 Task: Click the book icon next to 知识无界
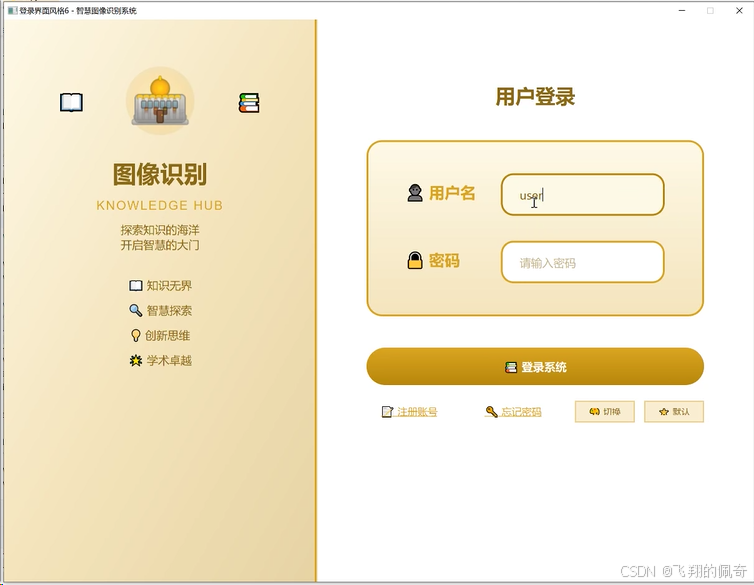pos(136,286)
